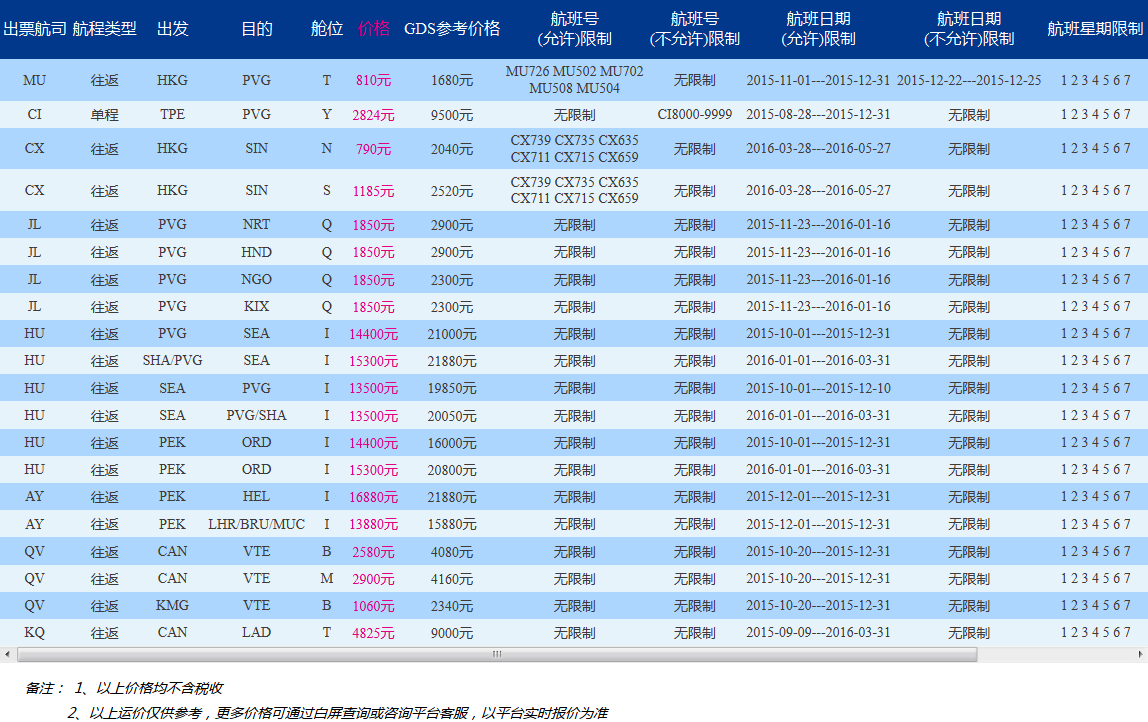Screen dimensions: 1148x722
Task: Select the 4825元 price cell
Action: pyautogui.click(x=373, y=633)
